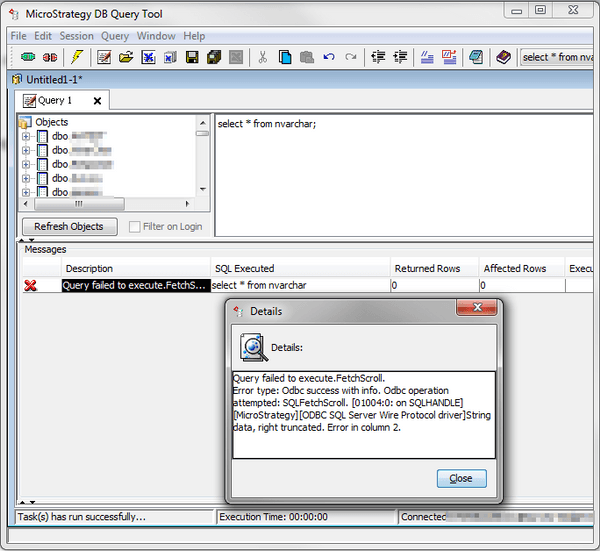Expand the third dbo table node
Viewport: 600px width, 551px height.
(x=26, y=165)
